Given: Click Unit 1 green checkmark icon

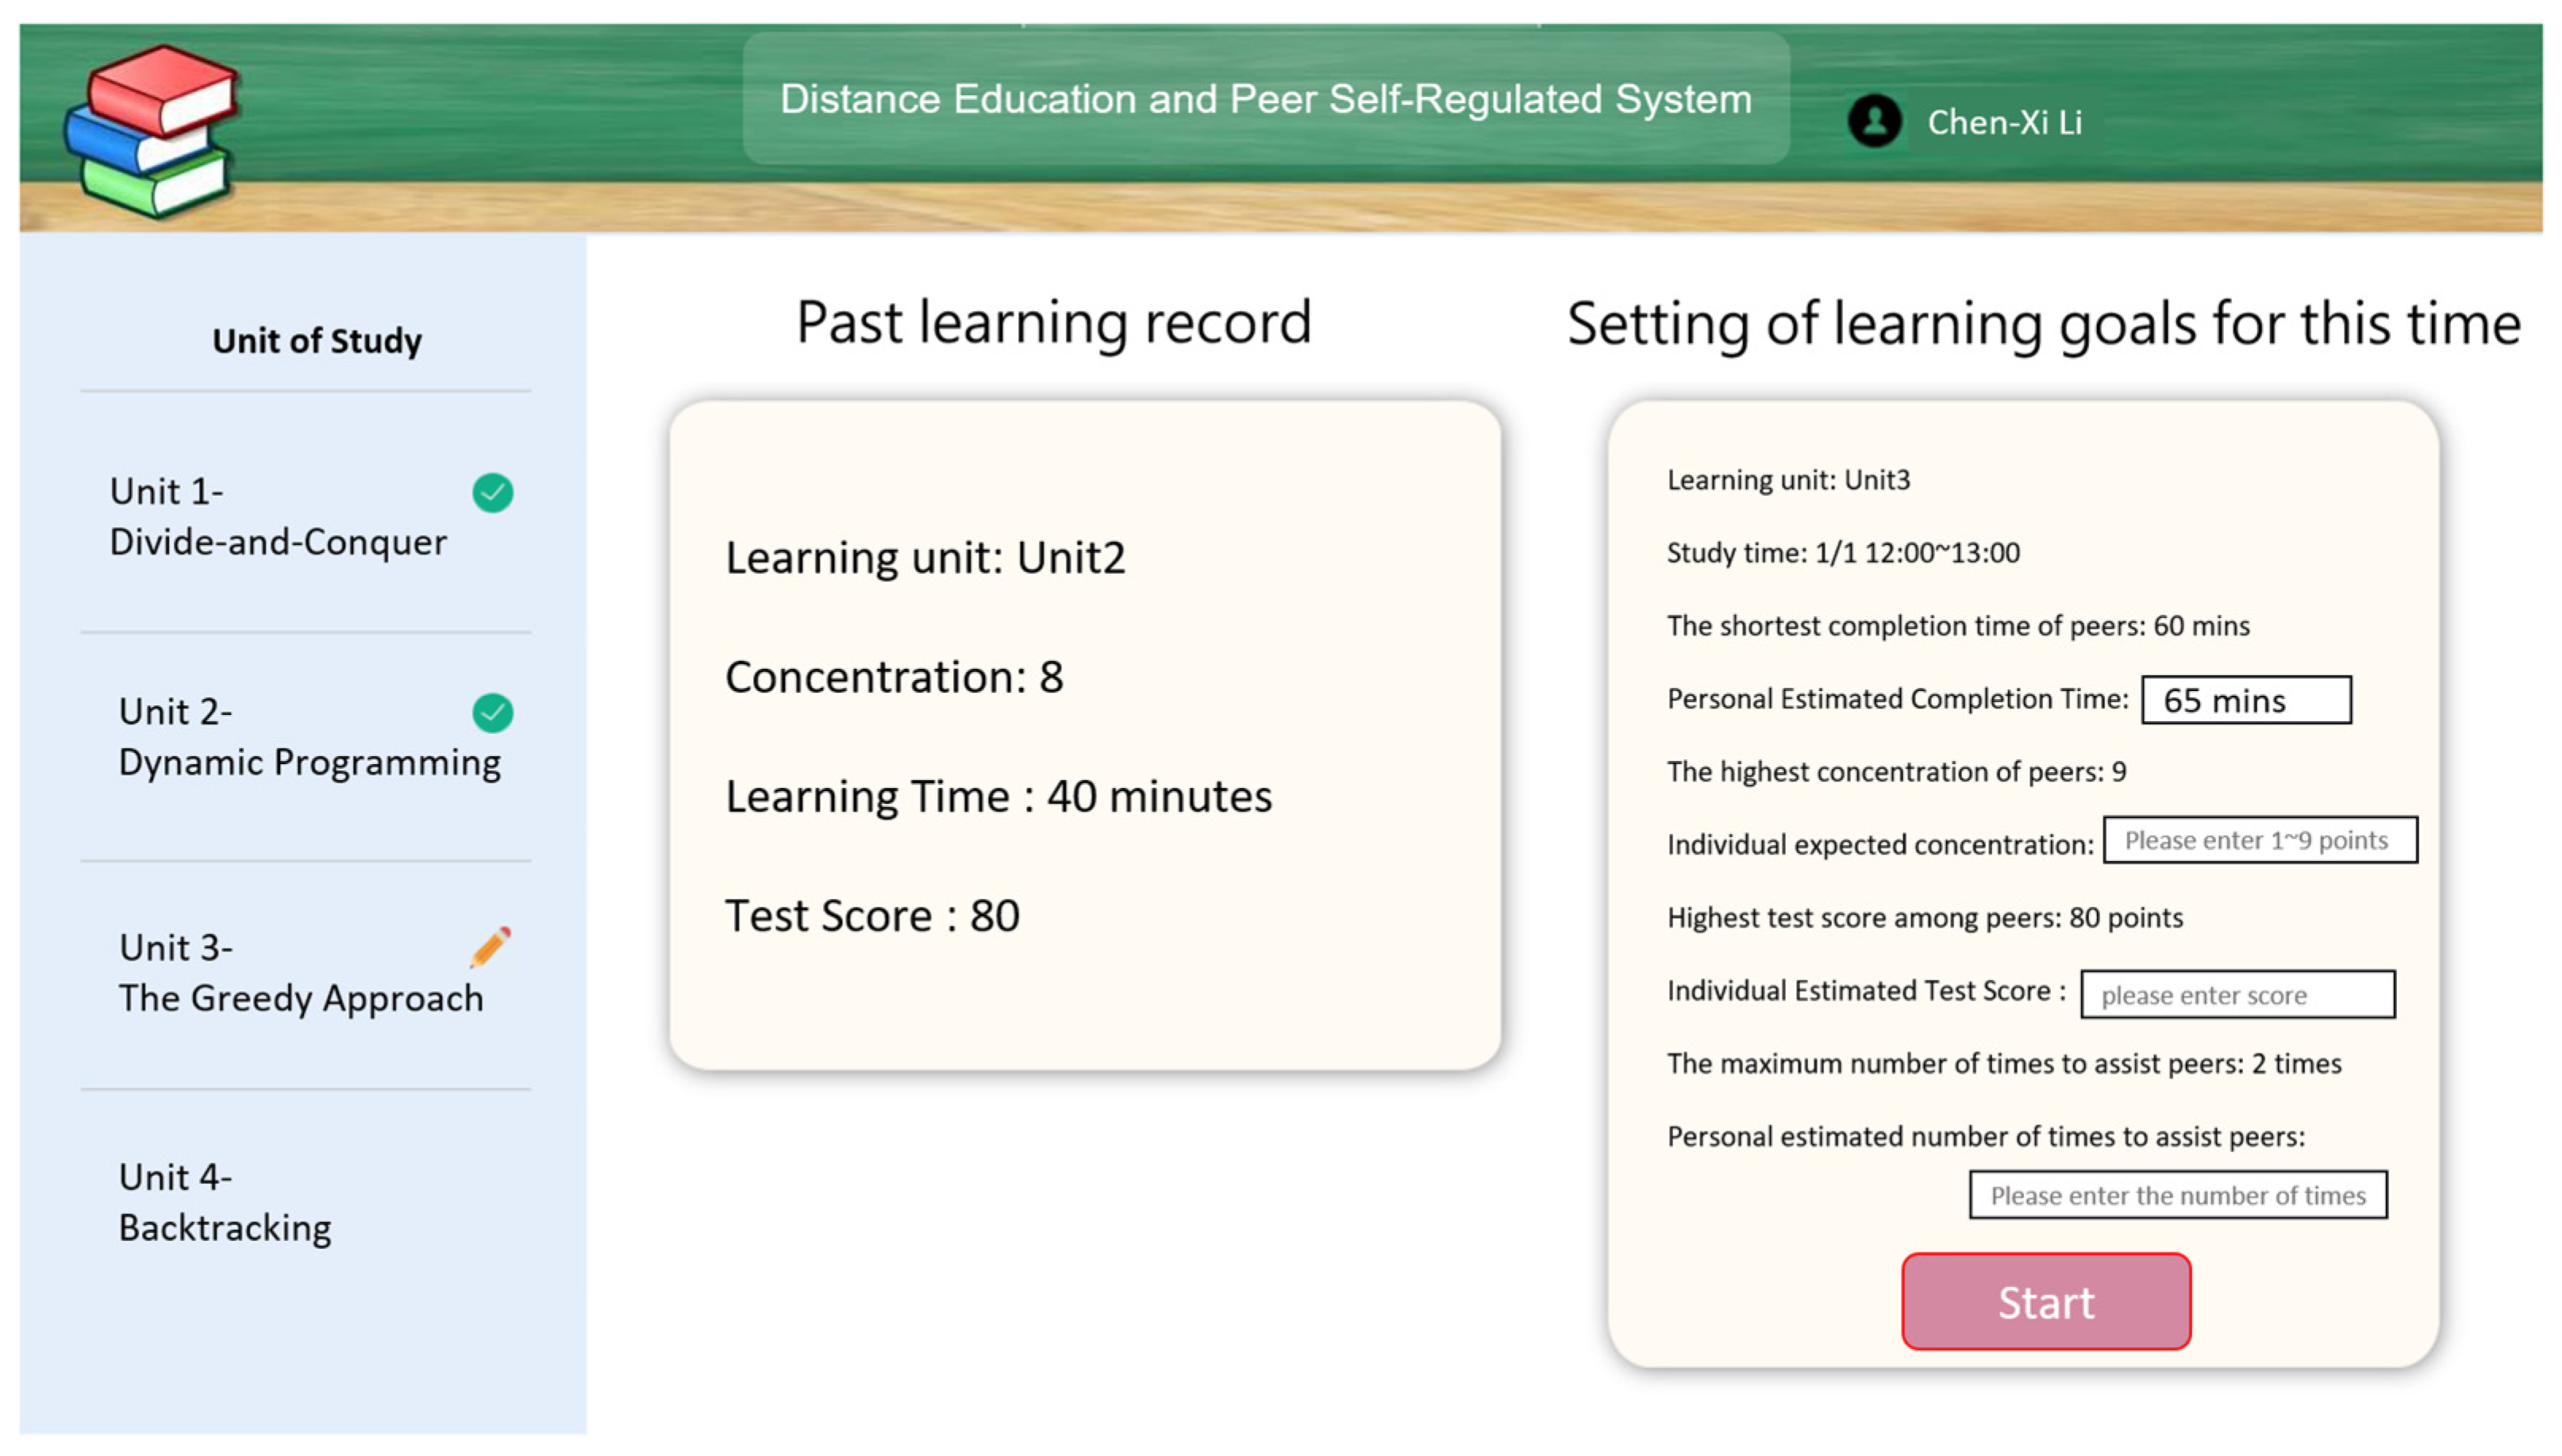Looking at the screenshot, I should pos(492,492).
